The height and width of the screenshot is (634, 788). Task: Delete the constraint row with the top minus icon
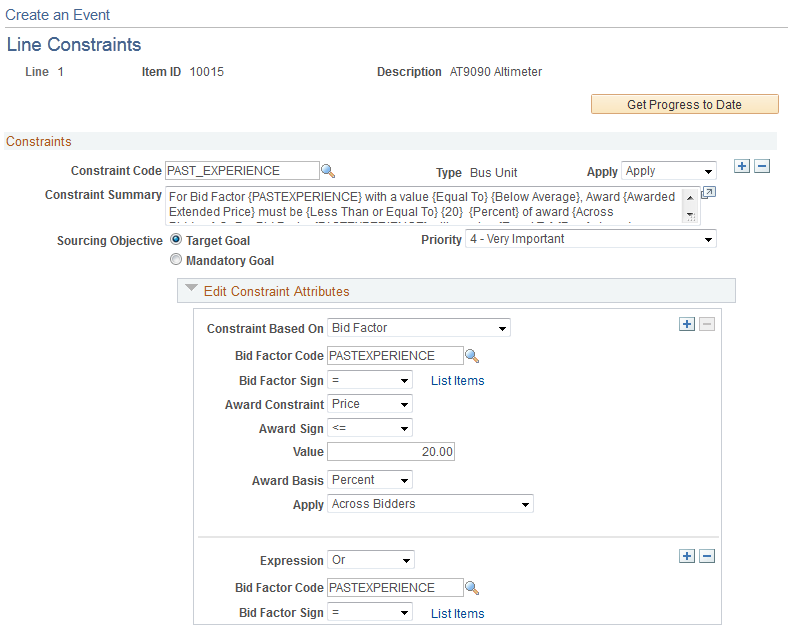pyautogui.click(x=762, y=166)
